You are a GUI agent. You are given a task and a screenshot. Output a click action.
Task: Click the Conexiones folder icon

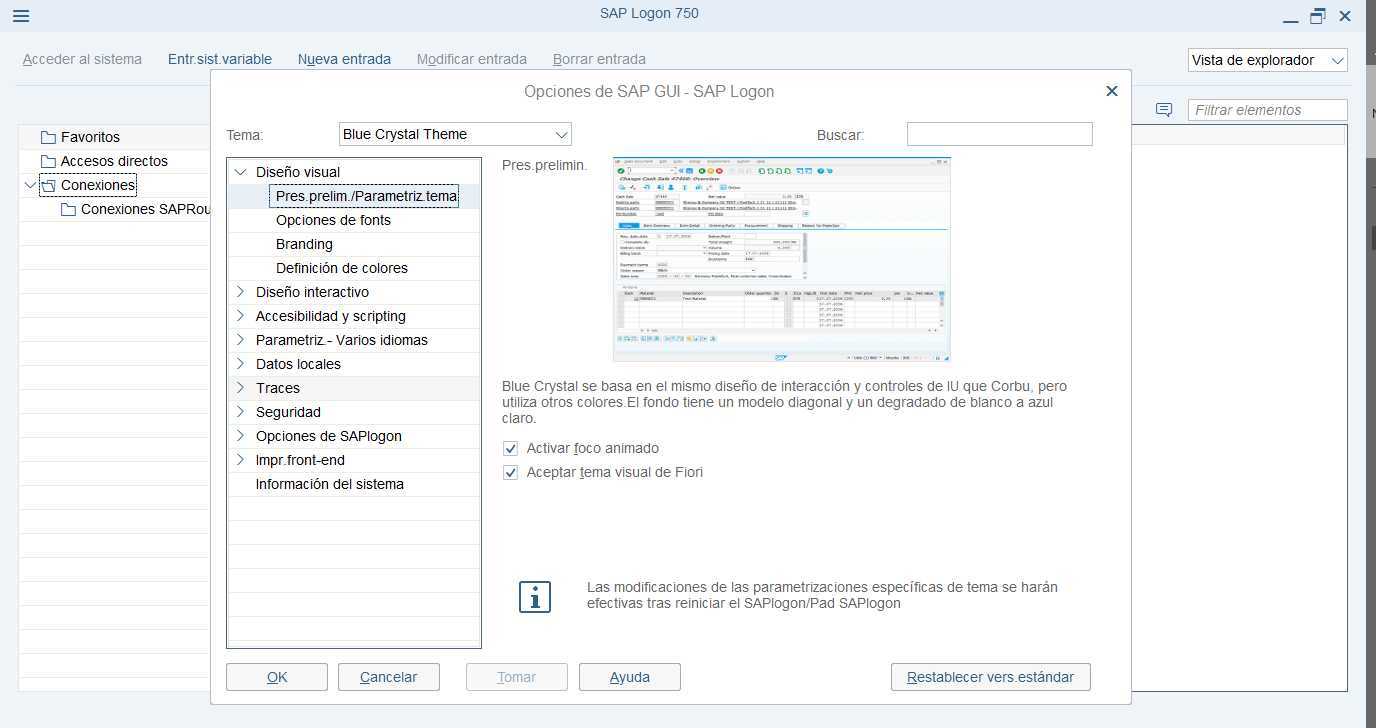tap(48, 185)
